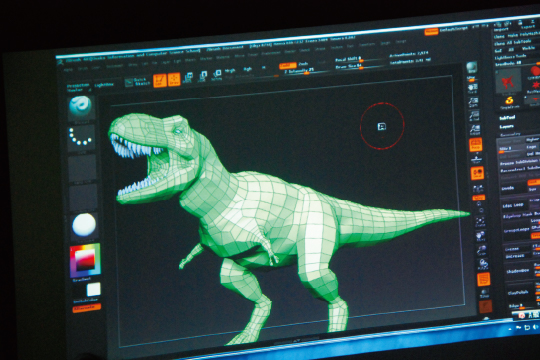Open the Projection Master button
The width and height of the screenshot is (540, 360).
click(x=78, y=88)
